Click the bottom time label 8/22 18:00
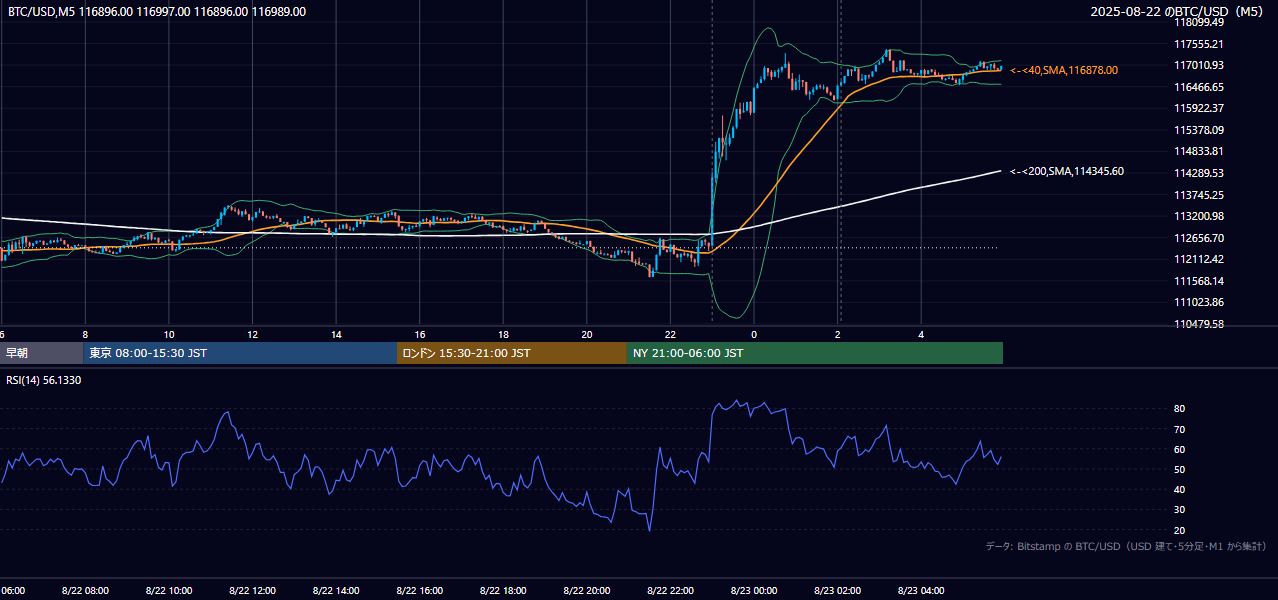The height and width of the screenshot is (600, 1278). click(503, 590)
